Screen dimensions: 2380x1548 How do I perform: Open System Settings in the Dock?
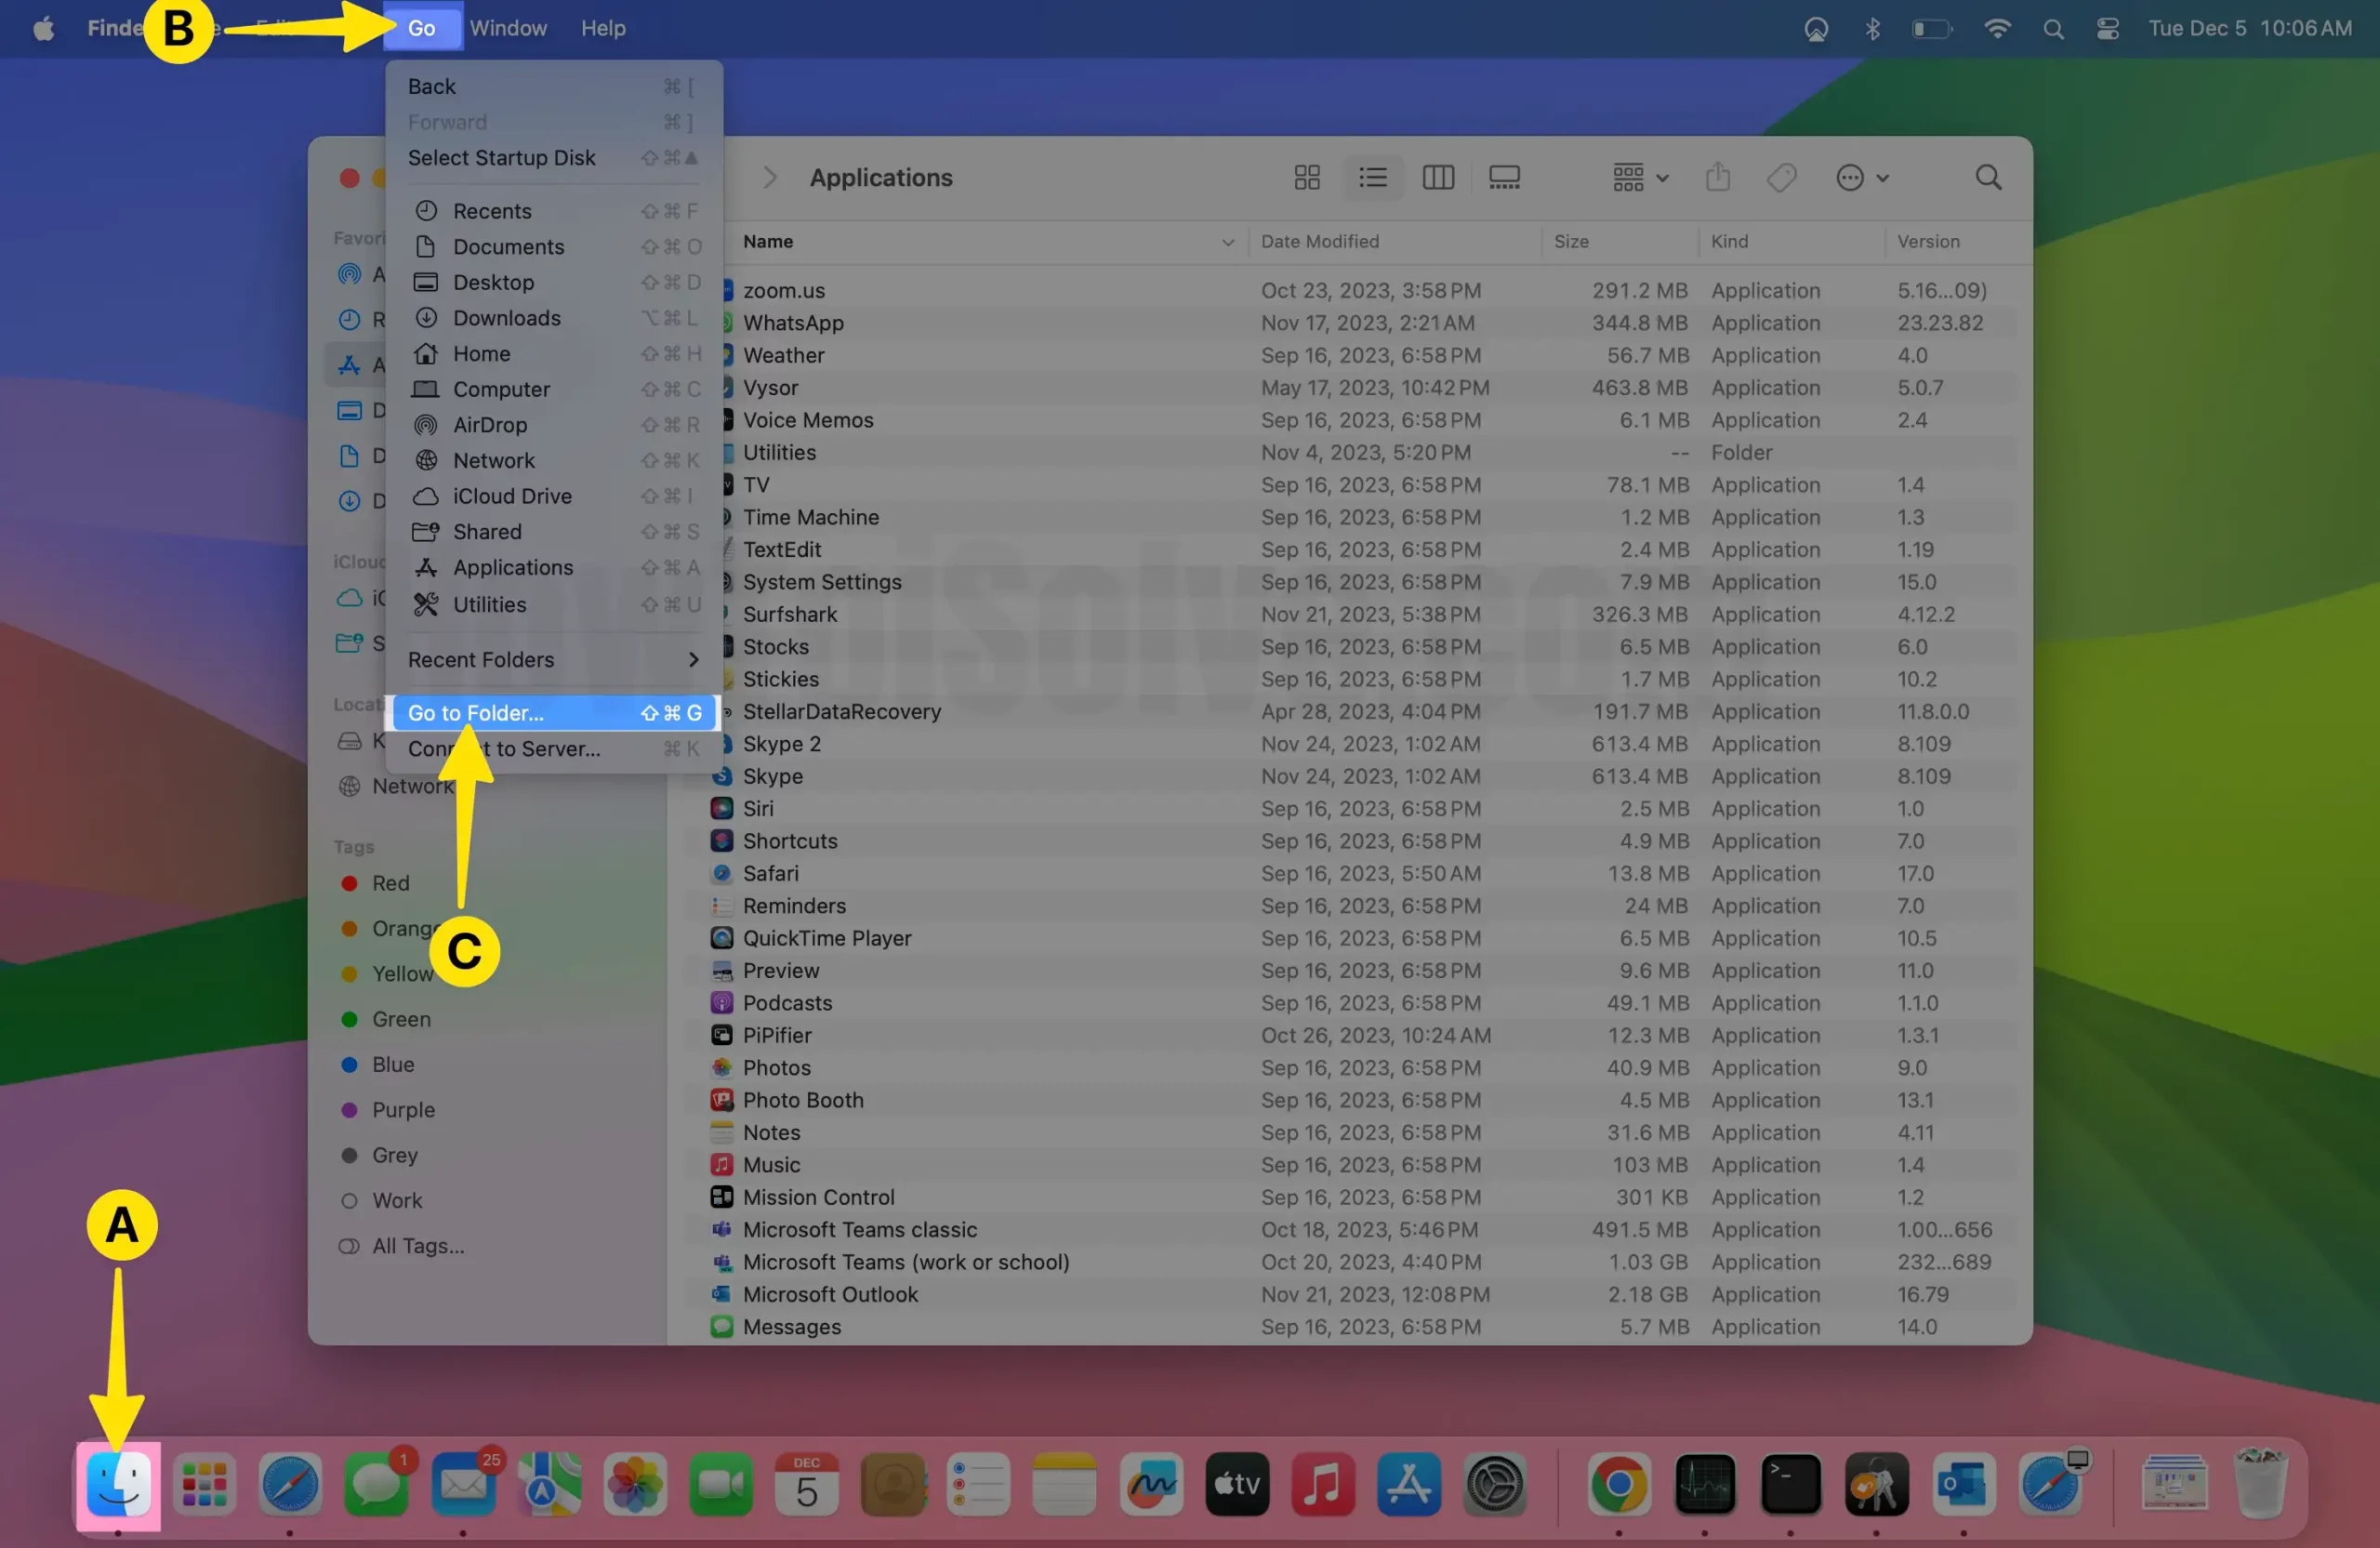pos(1495,1484)
